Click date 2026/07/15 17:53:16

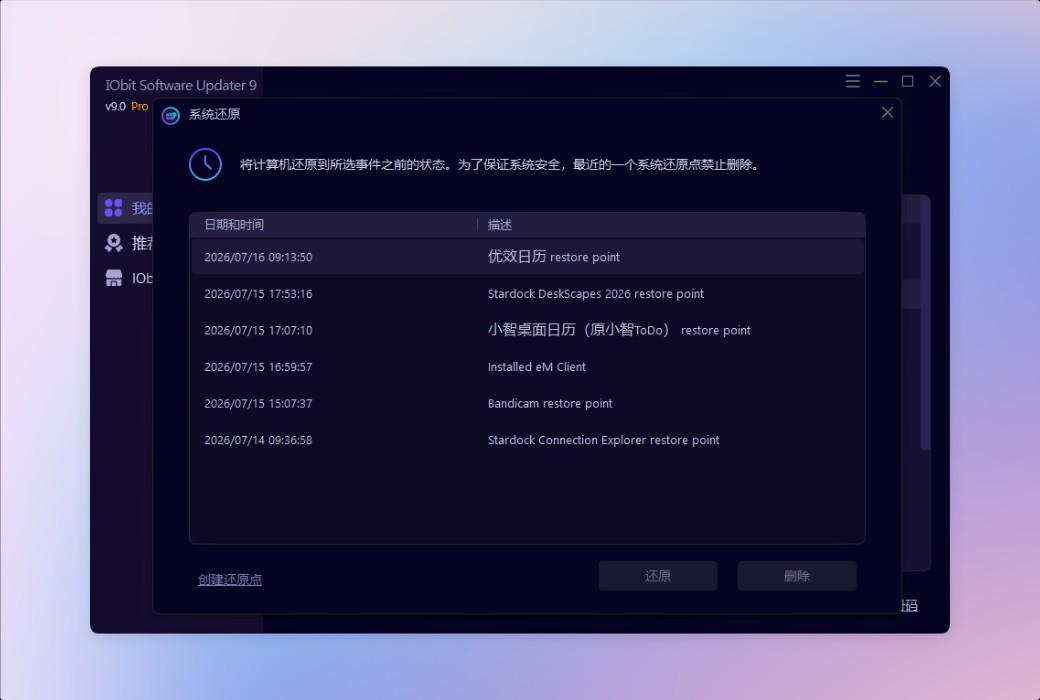click(258, 294)
